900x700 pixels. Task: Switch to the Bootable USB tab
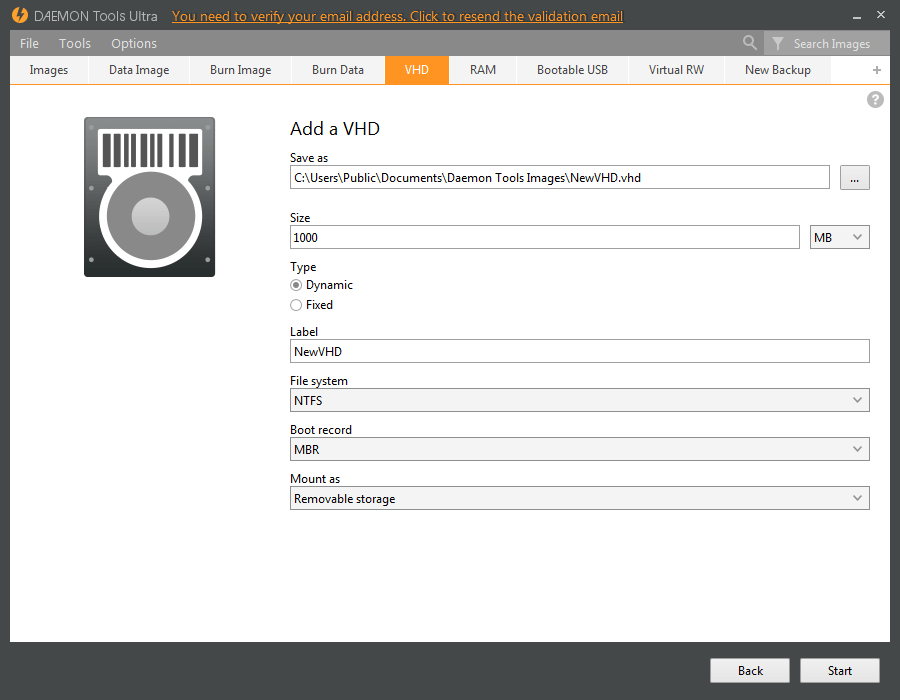coord(571,70)
